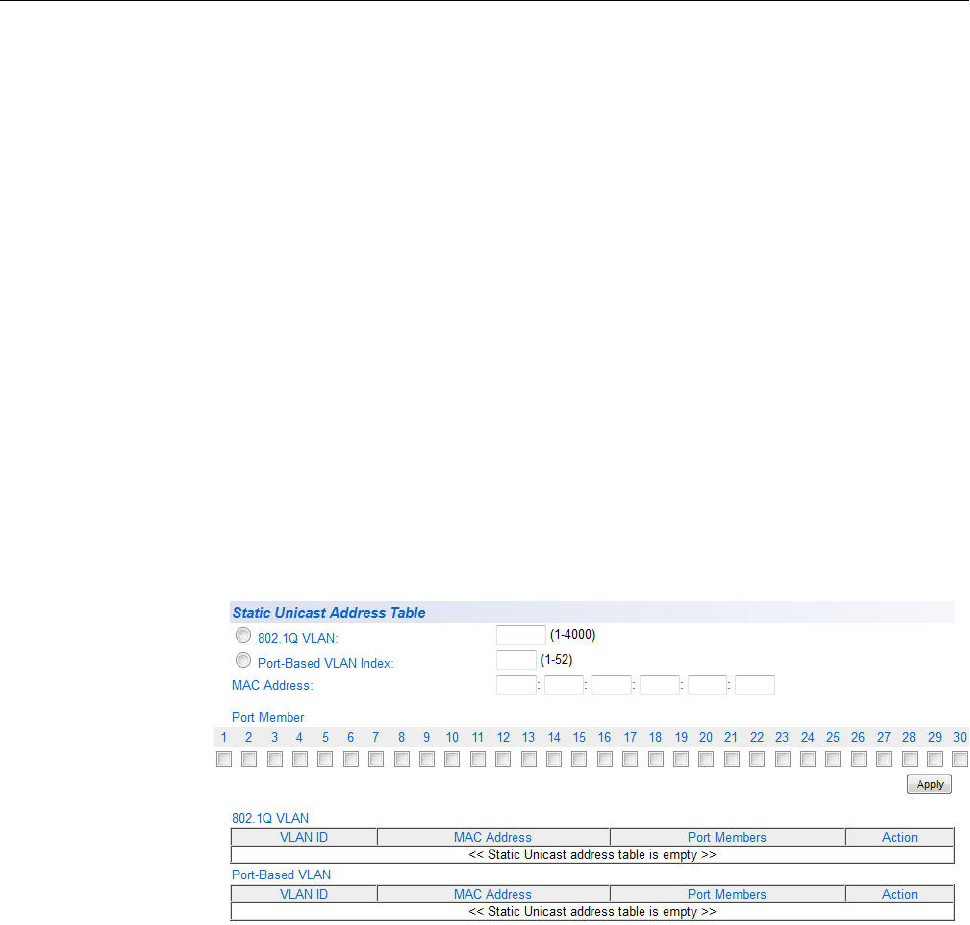Check port member 15 checkbox

pyautogui.click(x=579, y=759)
